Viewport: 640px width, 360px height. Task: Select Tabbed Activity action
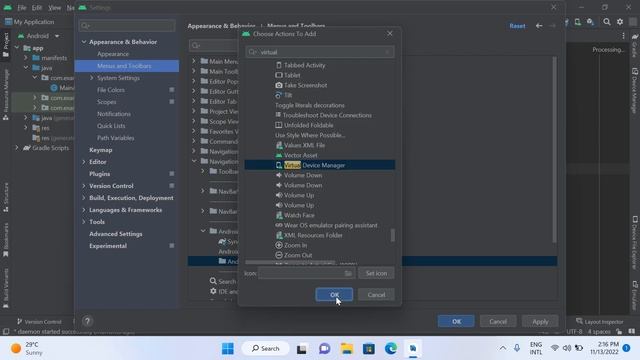pos(304,65)
